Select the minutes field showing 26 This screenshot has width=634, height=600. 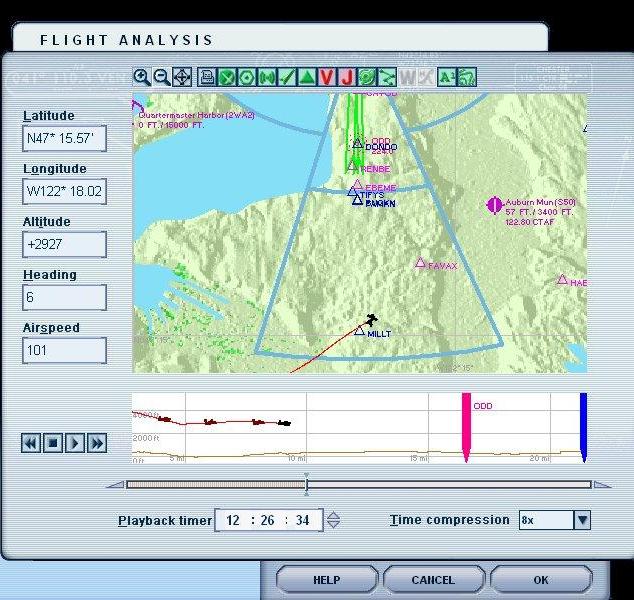click(x=267, y=520)
